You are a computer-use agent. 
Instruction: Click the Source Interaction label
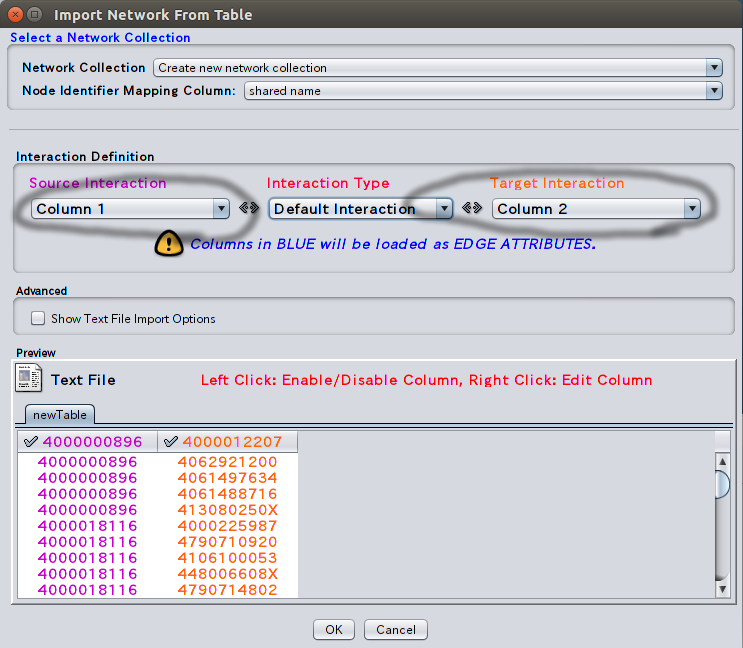tap(98, 183)
